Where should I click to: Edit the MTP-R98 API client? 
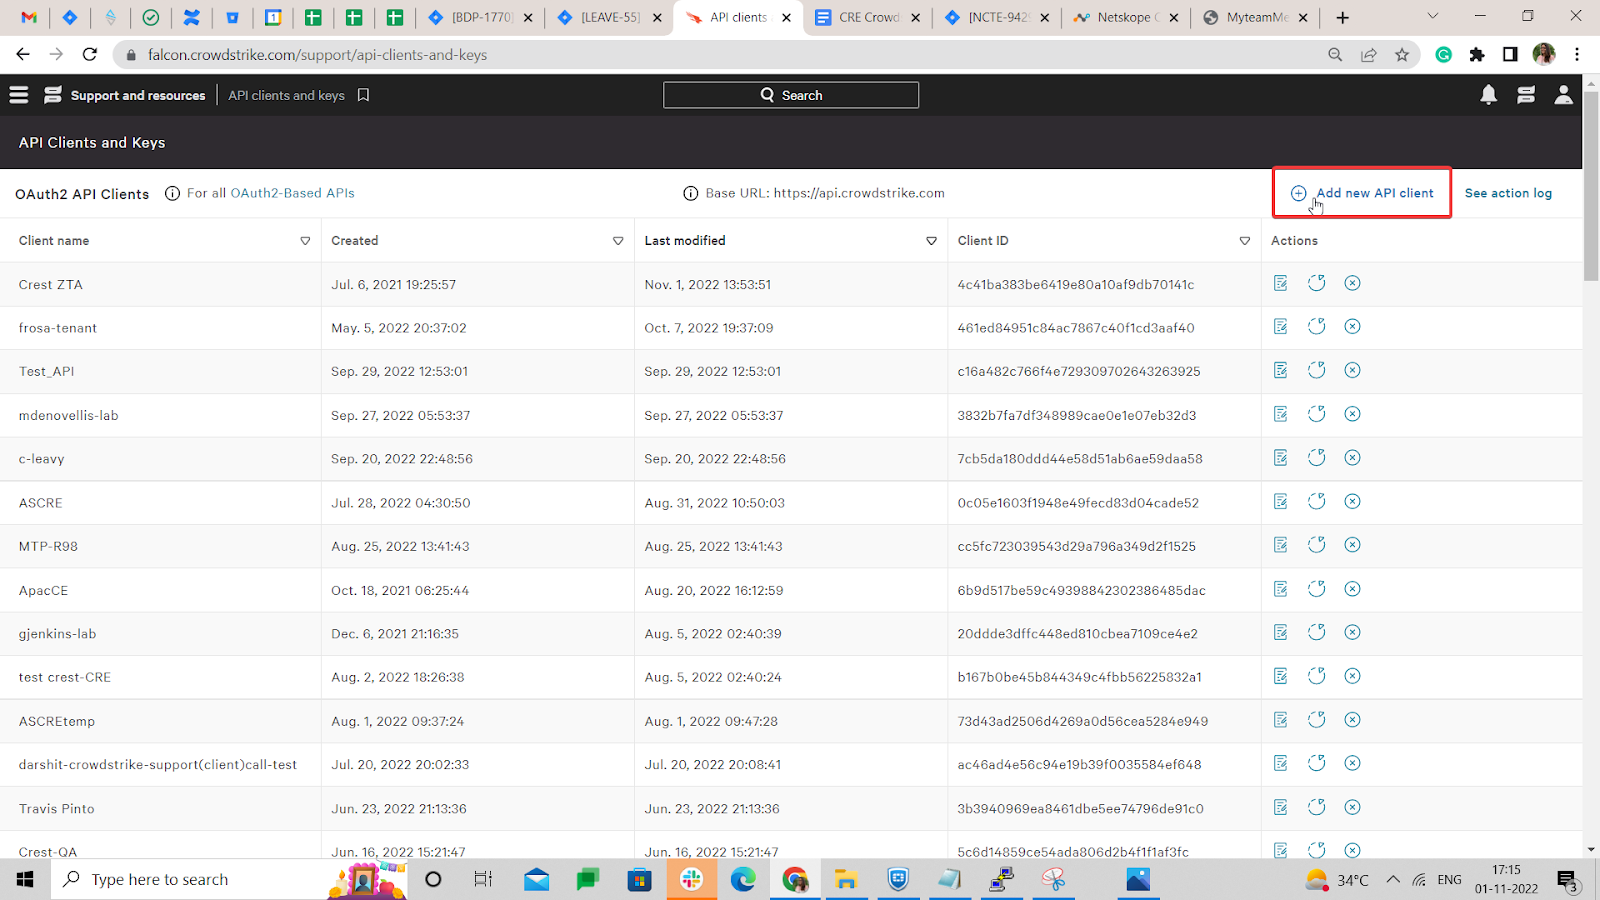click(x=1281, y=545)
